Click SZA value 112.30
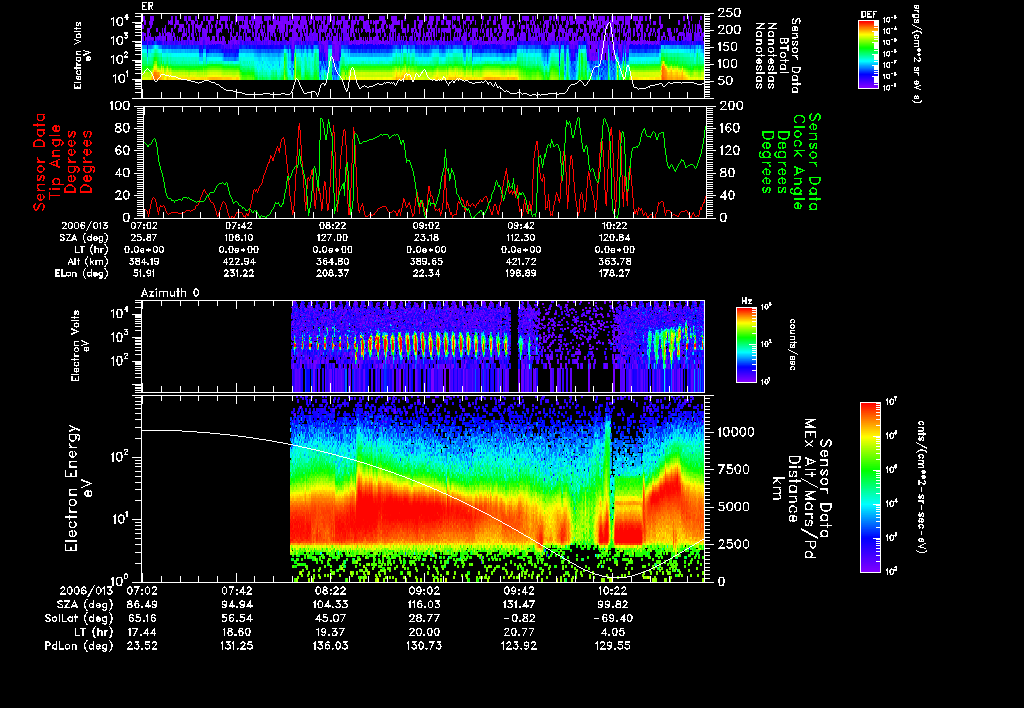 (520, 238)
